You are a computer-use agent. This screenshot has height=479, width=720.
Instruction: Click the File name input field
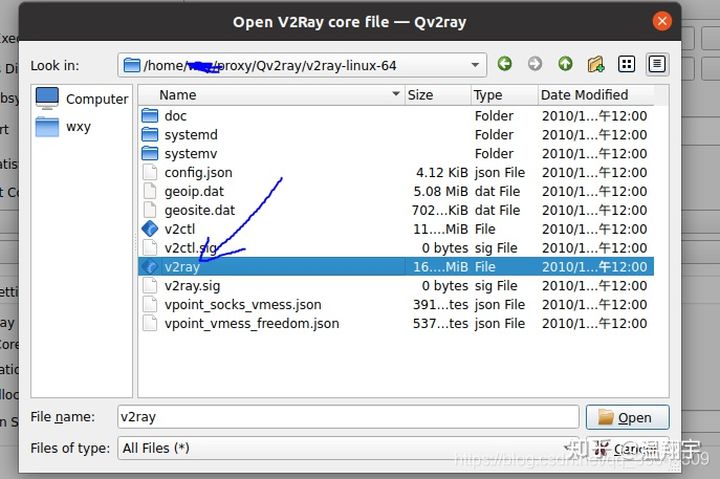pyautogui.click(x=348, y=417)
